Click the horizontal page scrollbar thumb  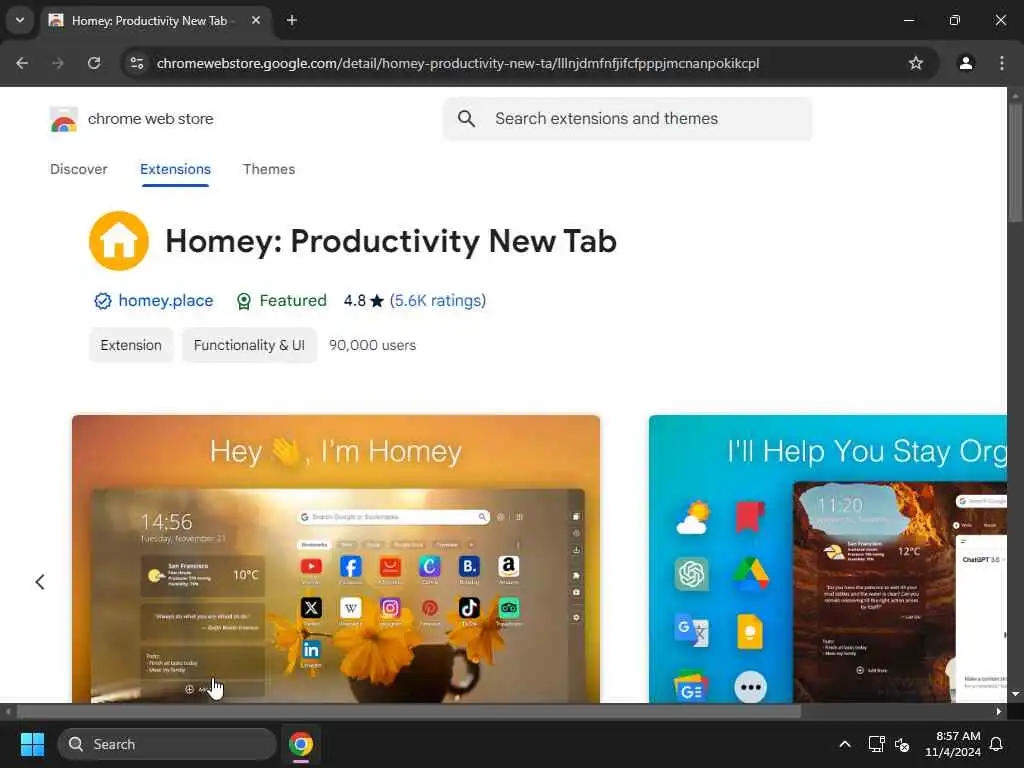[409, 712]
